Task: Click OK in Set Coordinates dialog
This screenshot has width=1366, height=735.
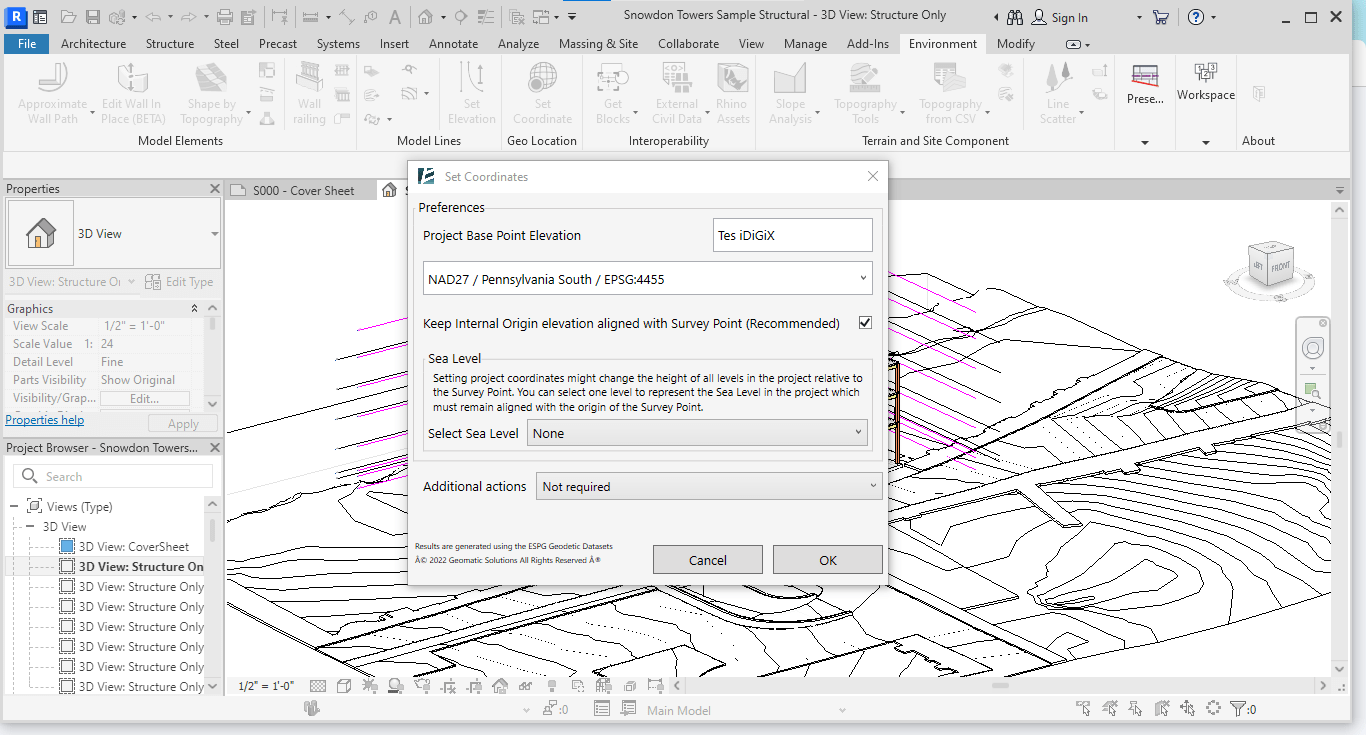Action: click(828, 560)
